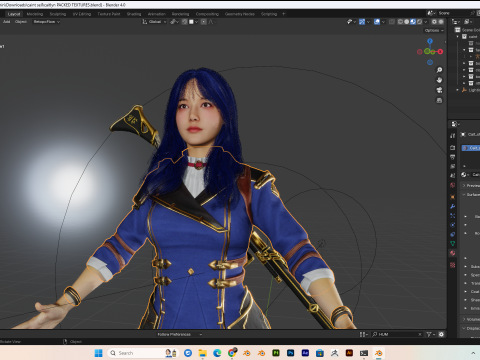Image resolution: width=480 pixels, height=360 pixels.
Task: Click the hand pan view button
Action: [x=439, y=80]
